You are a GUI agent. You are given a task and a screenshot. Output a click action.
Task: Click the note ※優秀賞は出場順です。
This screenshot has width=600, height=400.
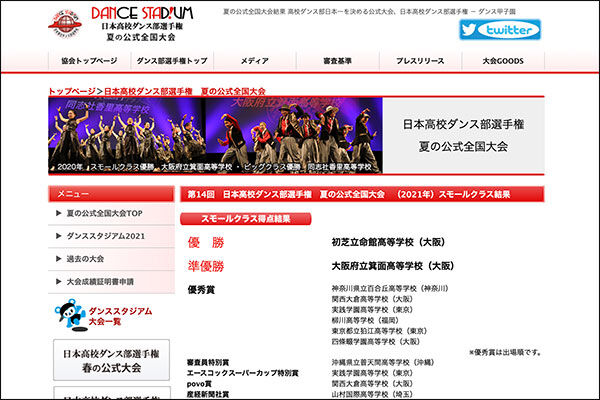pos(505,352)
